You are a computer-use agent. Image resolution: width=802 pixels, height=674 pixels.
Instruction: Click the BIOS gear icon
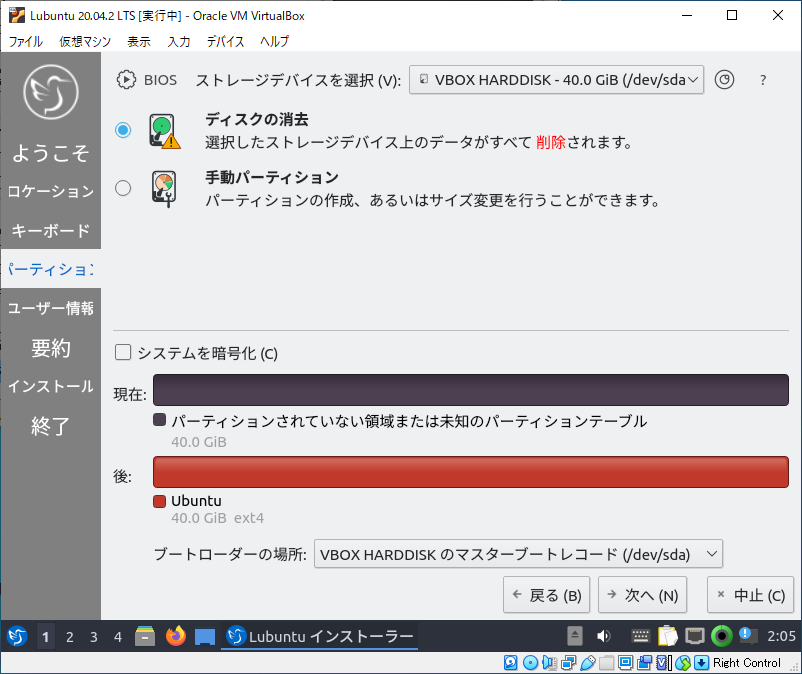126,80
